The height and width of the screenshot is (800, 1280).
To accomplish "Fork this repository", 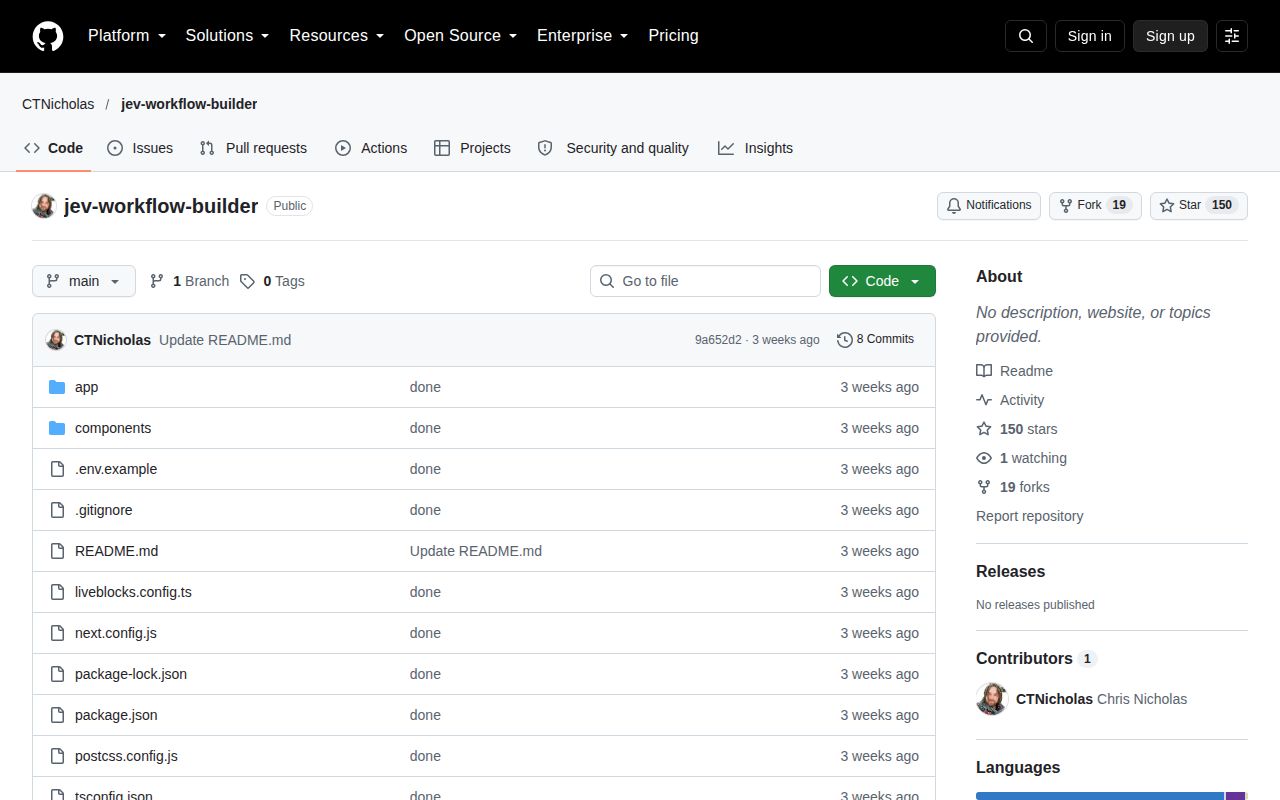I will coord(1095,205).
